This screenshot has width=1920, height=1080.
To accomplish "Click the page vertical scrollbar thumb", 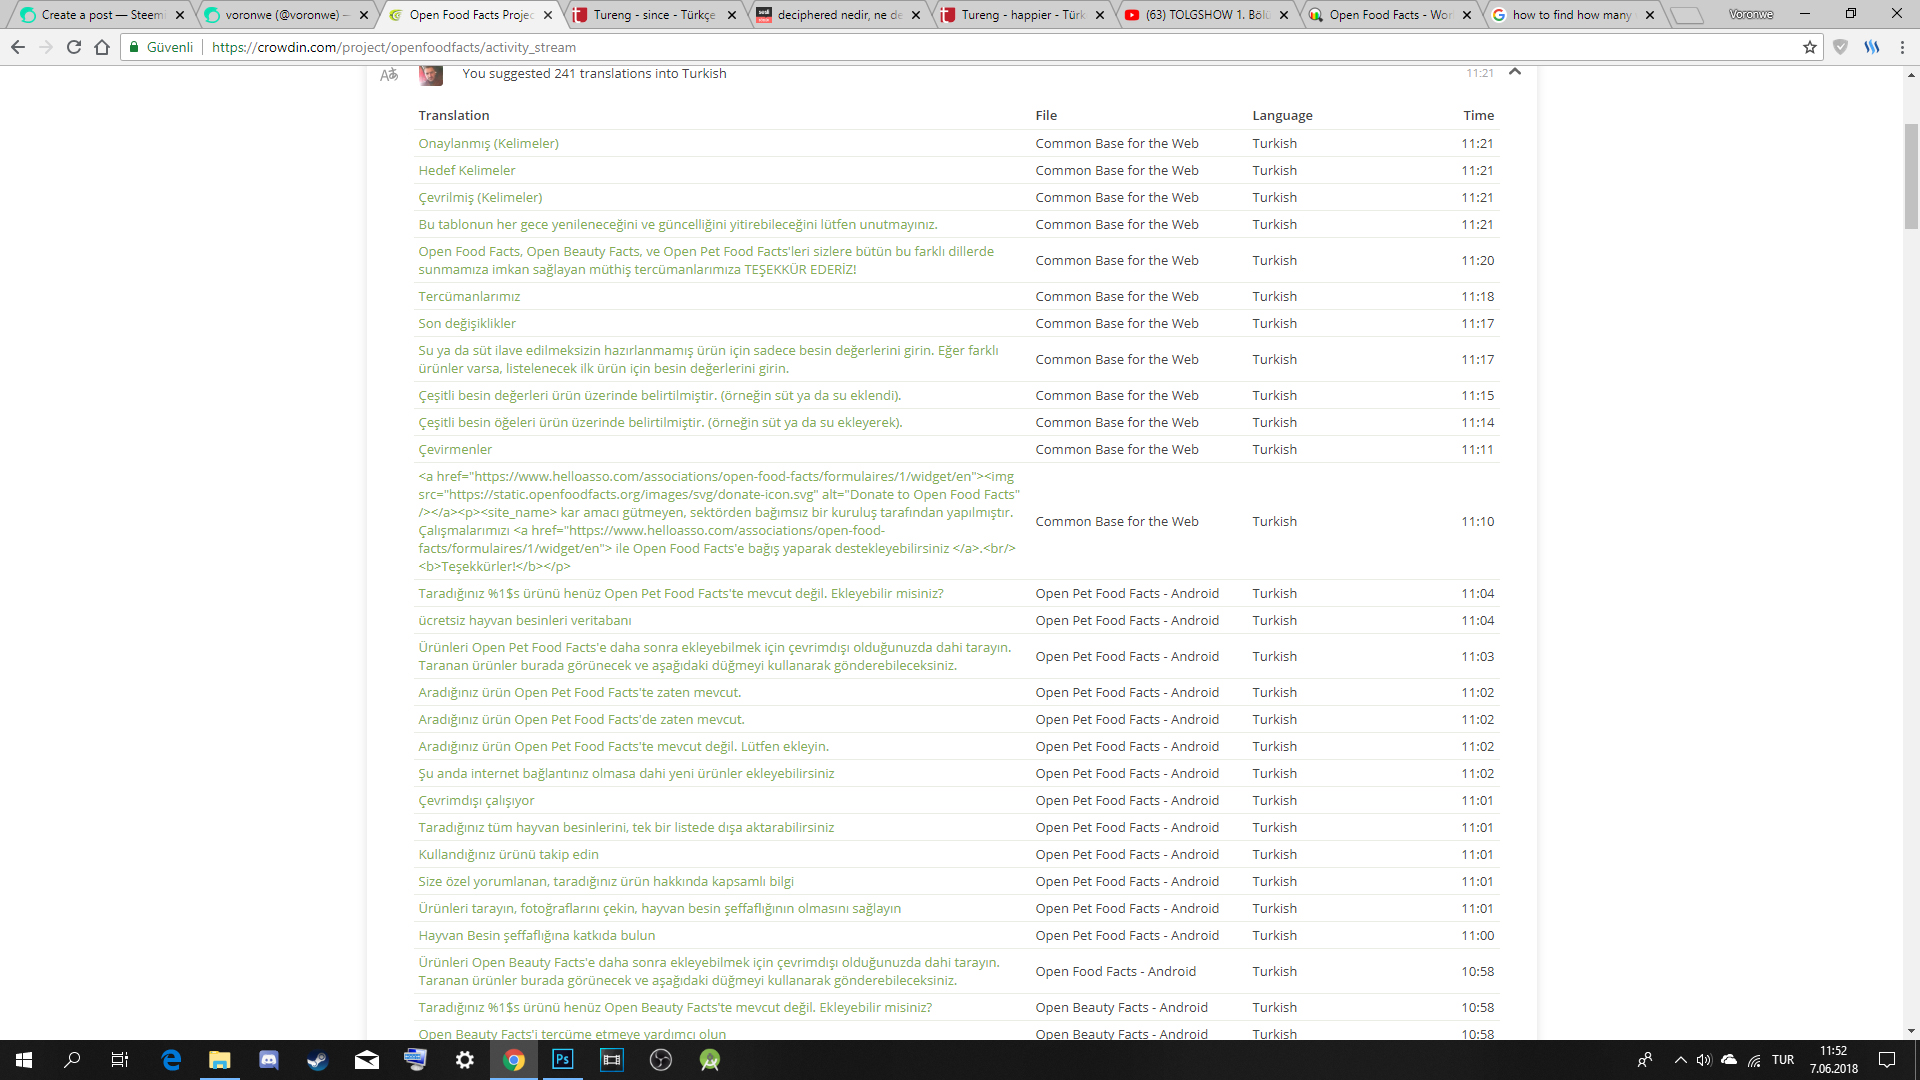I will click(1911, 177).
